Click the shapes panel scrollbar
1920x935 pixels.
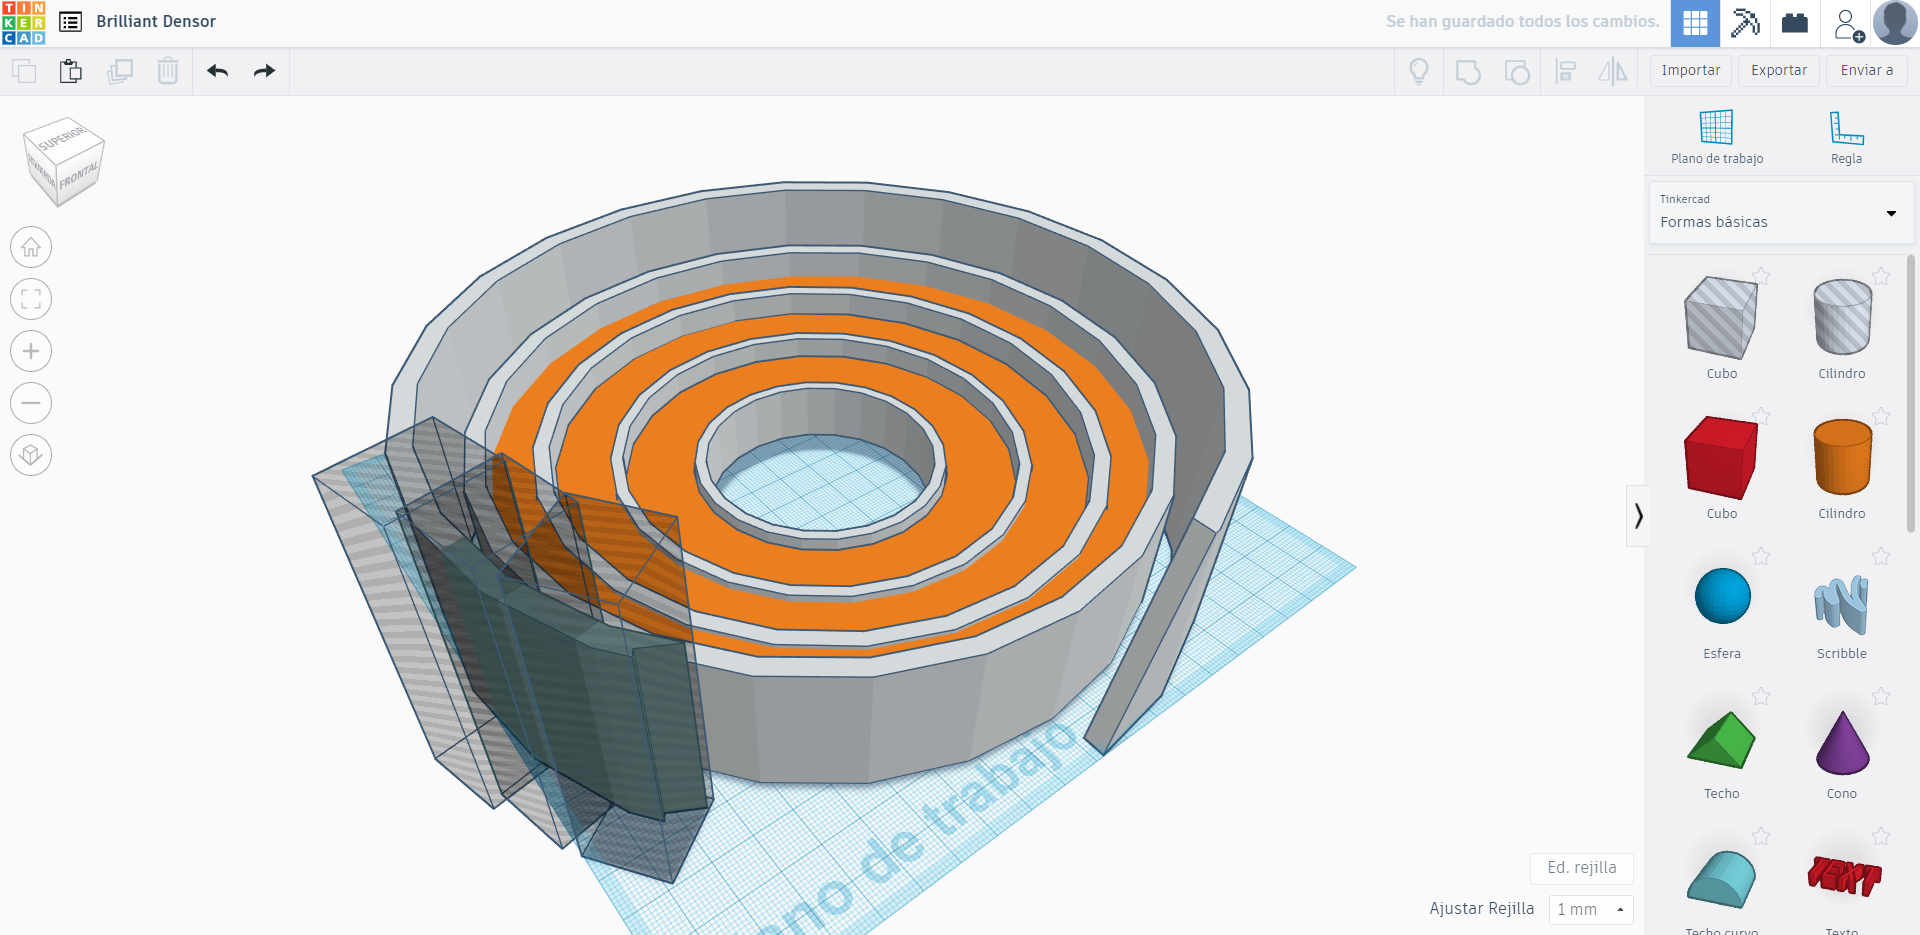pos(1911,392)
